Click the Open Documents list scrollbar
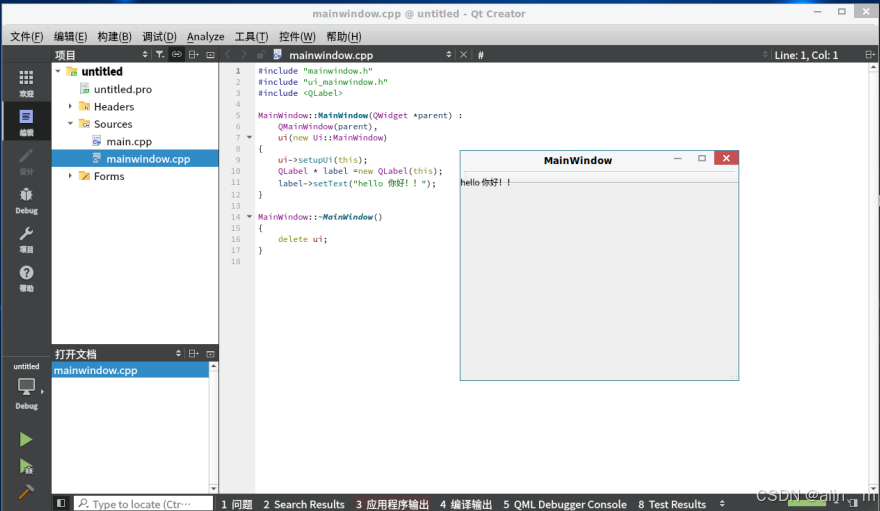 click(x=213, y=428)
